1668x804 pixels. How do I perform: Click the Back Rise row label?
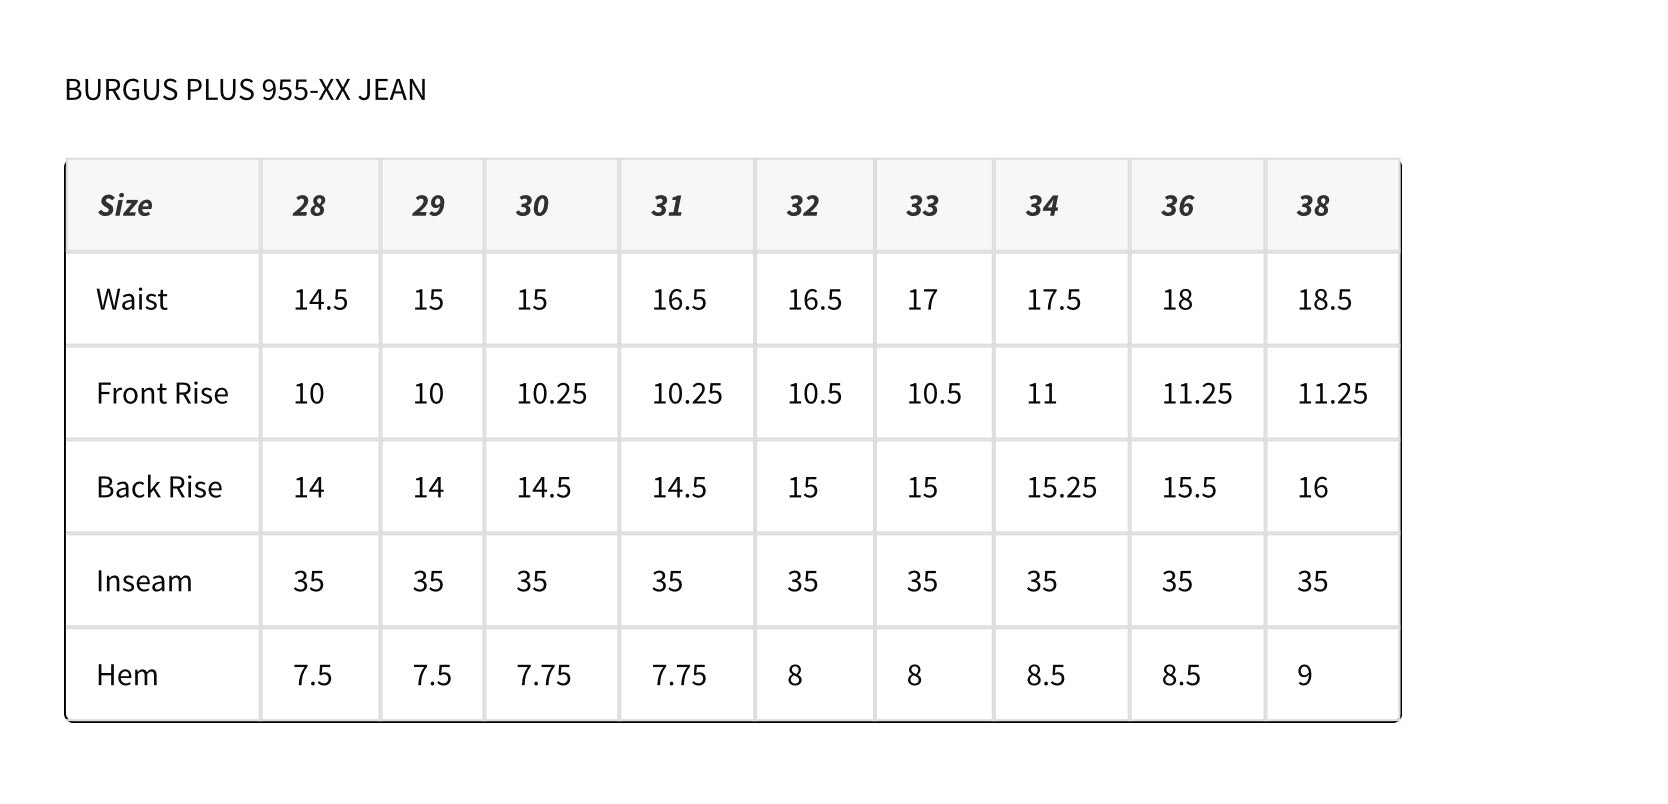click(159, 488)
